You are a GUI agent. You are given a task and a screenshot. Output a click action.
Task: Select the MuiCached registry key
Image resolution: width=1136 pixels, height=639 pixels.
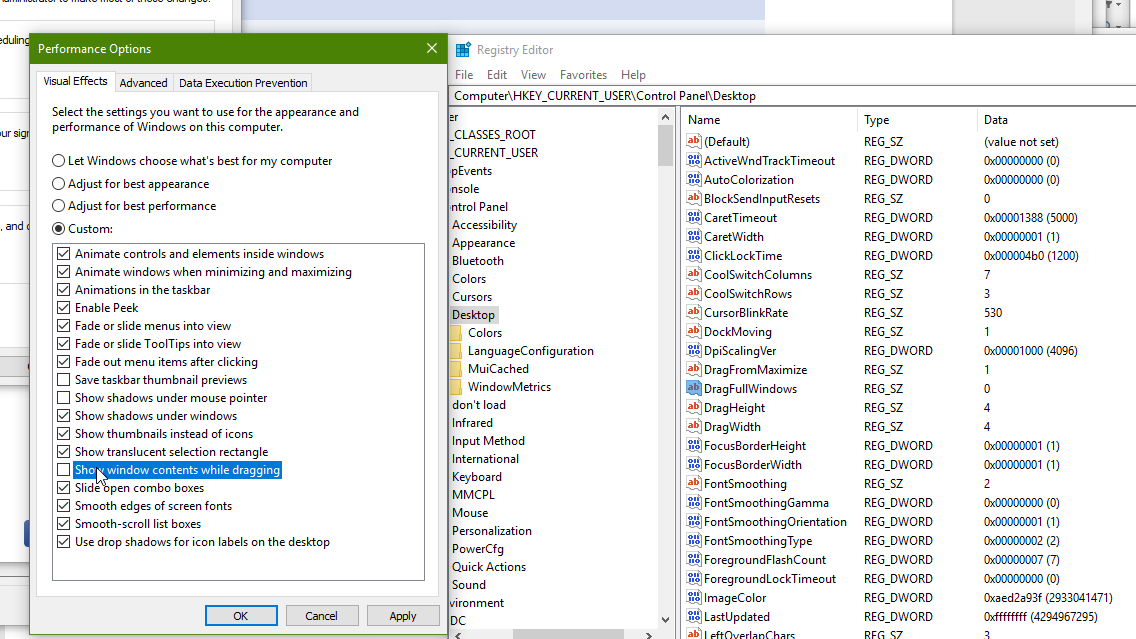[x=498, y=369]
